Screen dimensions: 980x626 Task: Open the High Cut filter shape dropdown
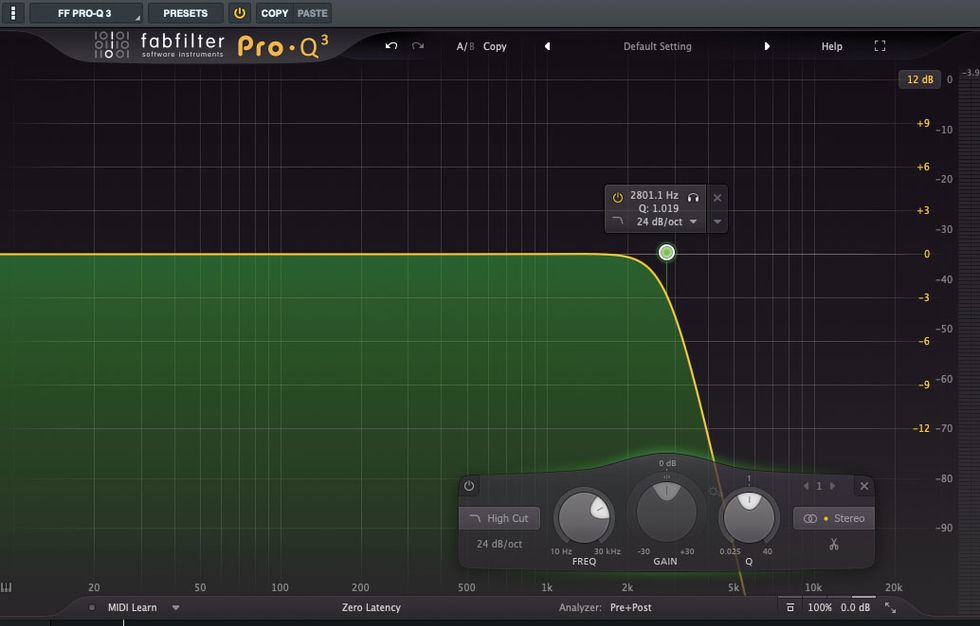click(500, 518)
